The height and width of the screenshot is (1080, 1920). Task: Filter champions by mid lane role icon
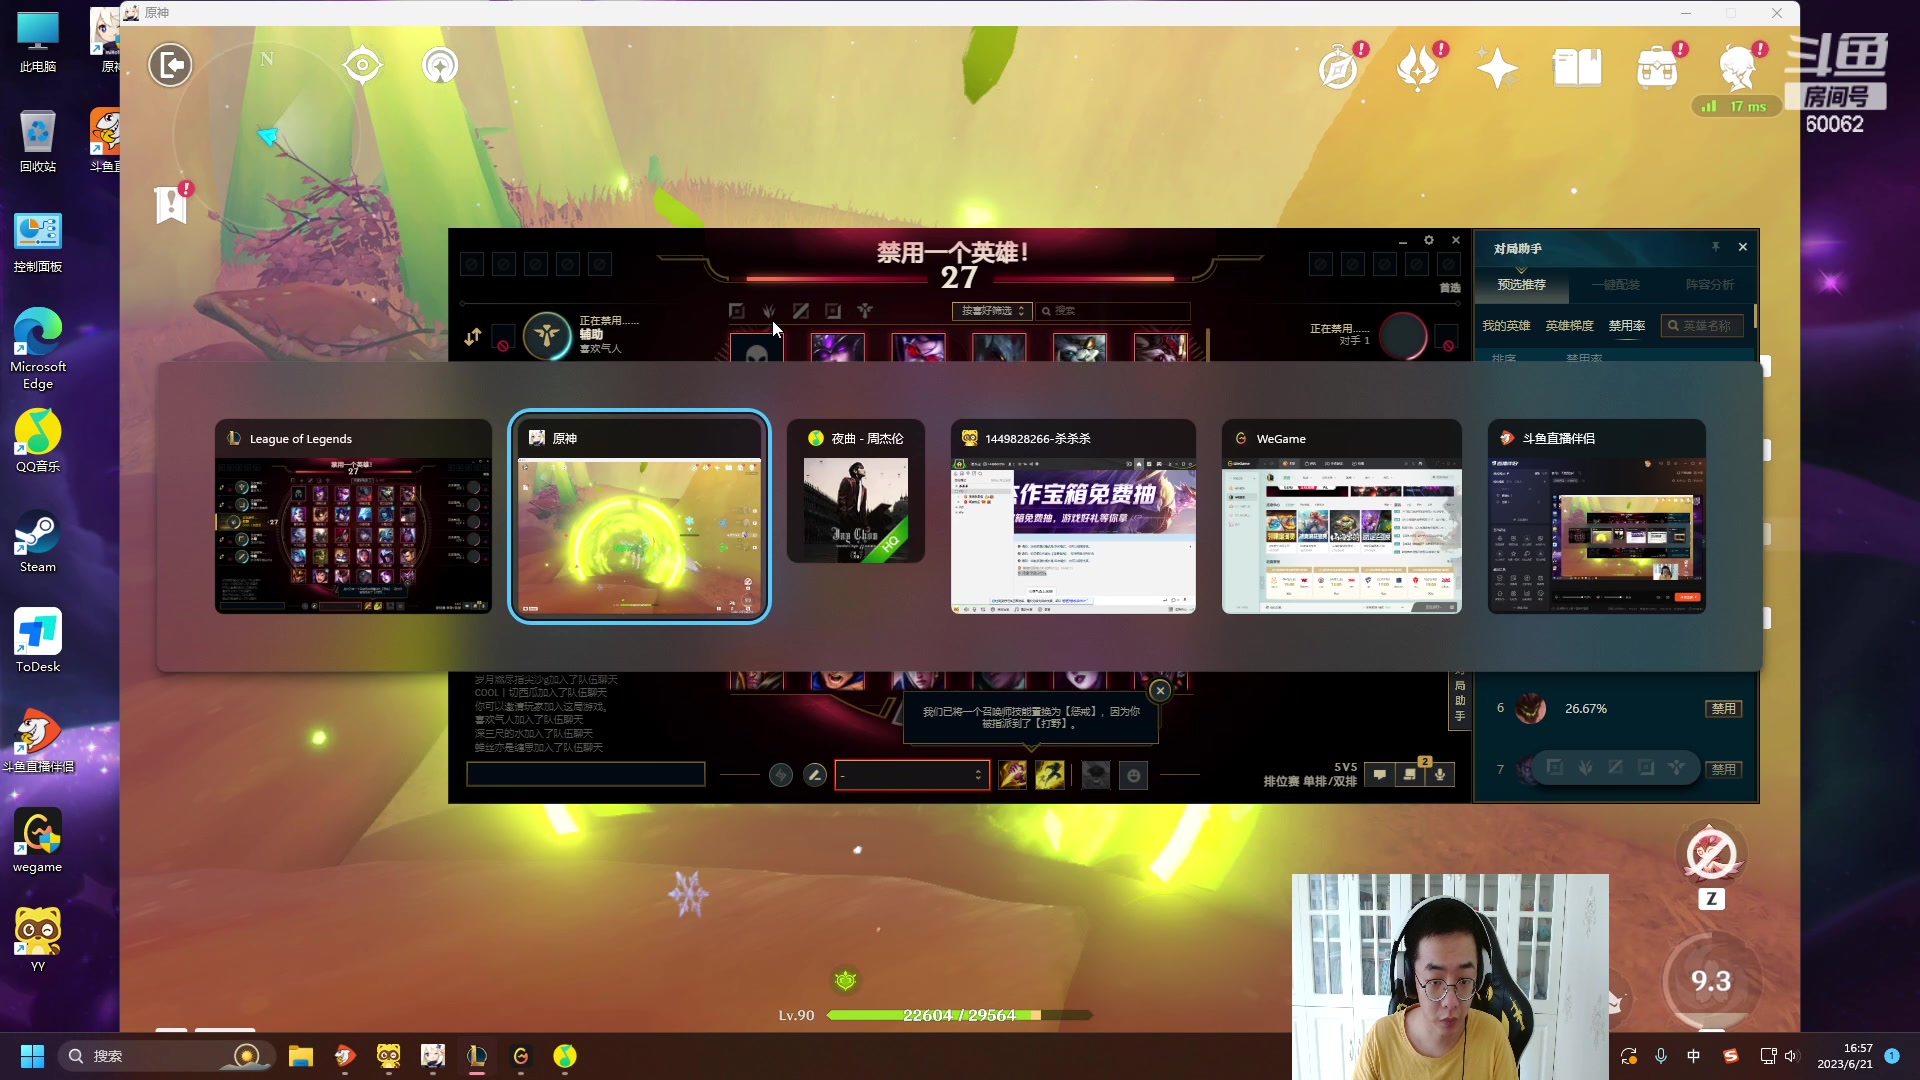coord(801,311)
